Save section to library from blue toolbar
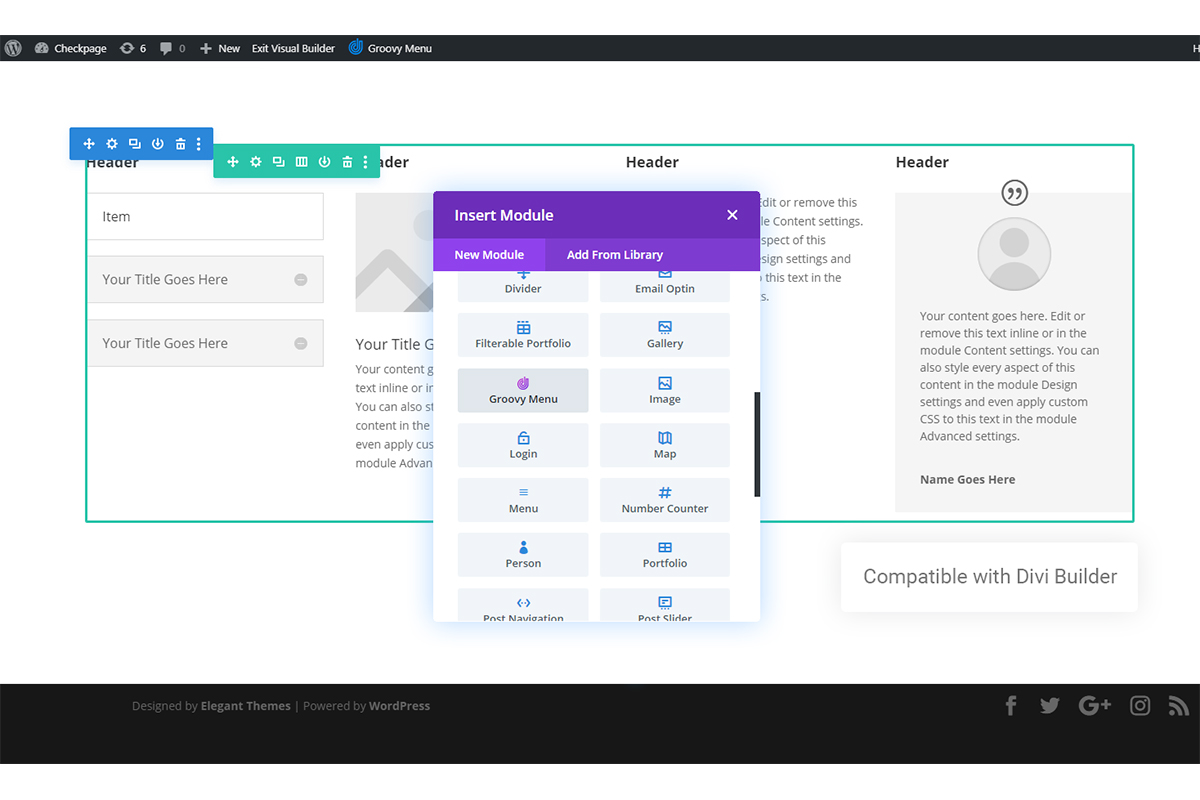Screen dimensions: 1200x800 [x=158, y=144]
